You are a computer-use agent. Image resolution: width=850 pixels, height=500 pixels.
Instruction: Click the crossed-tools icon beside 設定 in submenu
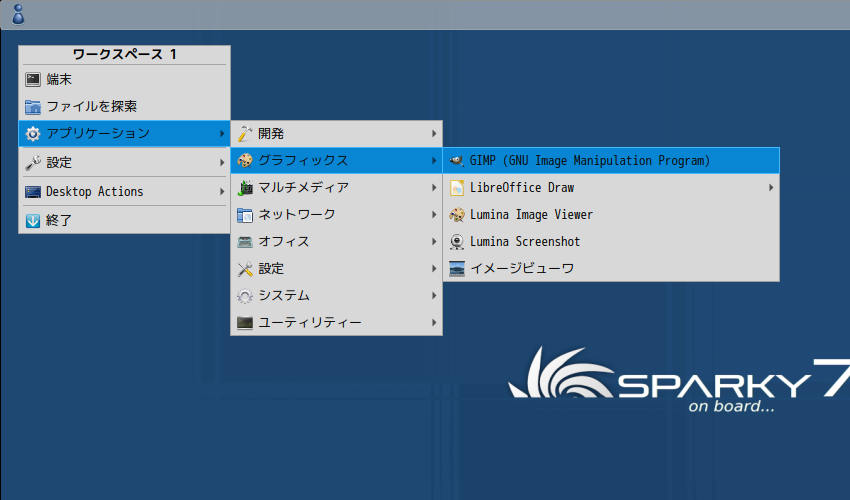click(245, 268)
